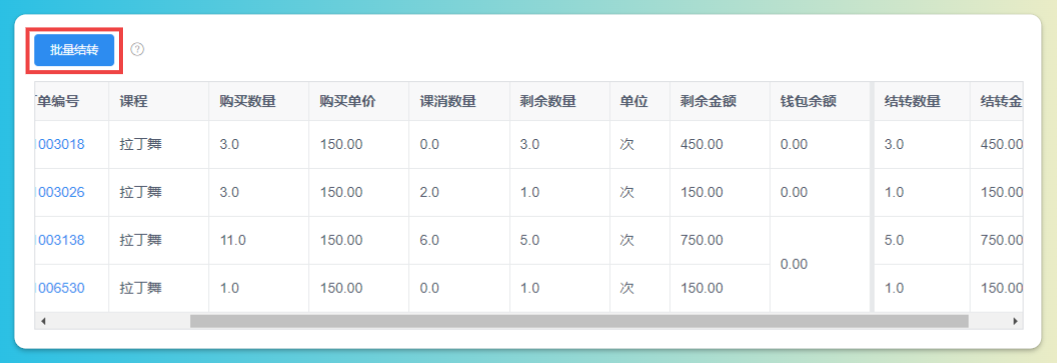Click 剩余金额 750.00 in row 003138
The image size is (1057, 363).
(x=702, y=240)
